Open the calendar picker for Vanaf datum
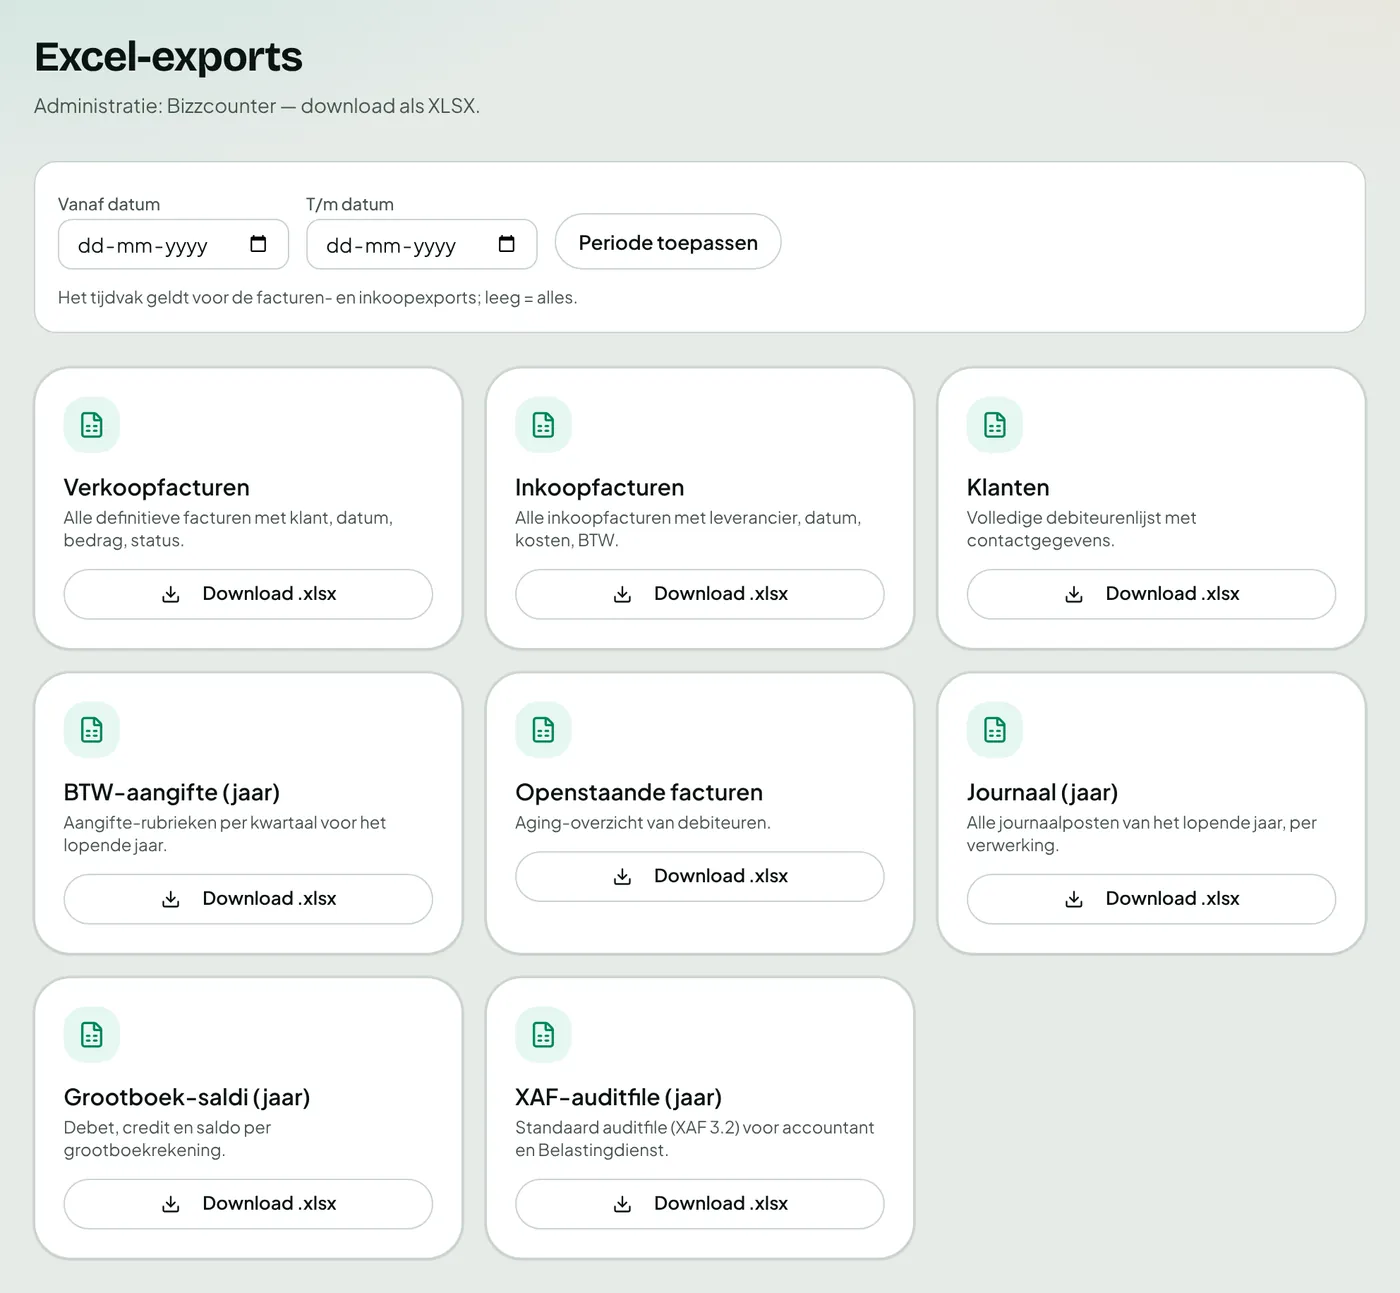The image size is (1400, 1293). tap(258, 244)
